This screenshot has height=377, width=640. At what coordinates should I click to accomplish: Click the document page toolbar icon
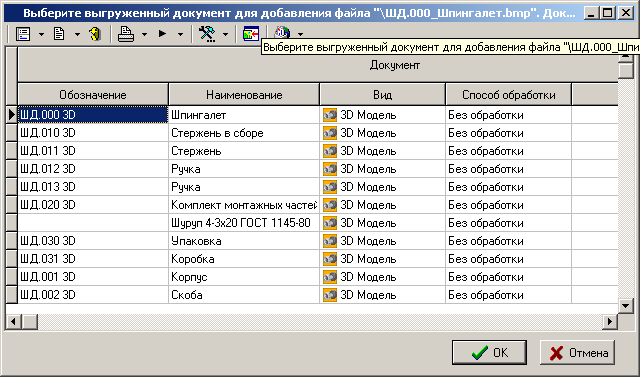pyautogui.click(x=59, y=34)
